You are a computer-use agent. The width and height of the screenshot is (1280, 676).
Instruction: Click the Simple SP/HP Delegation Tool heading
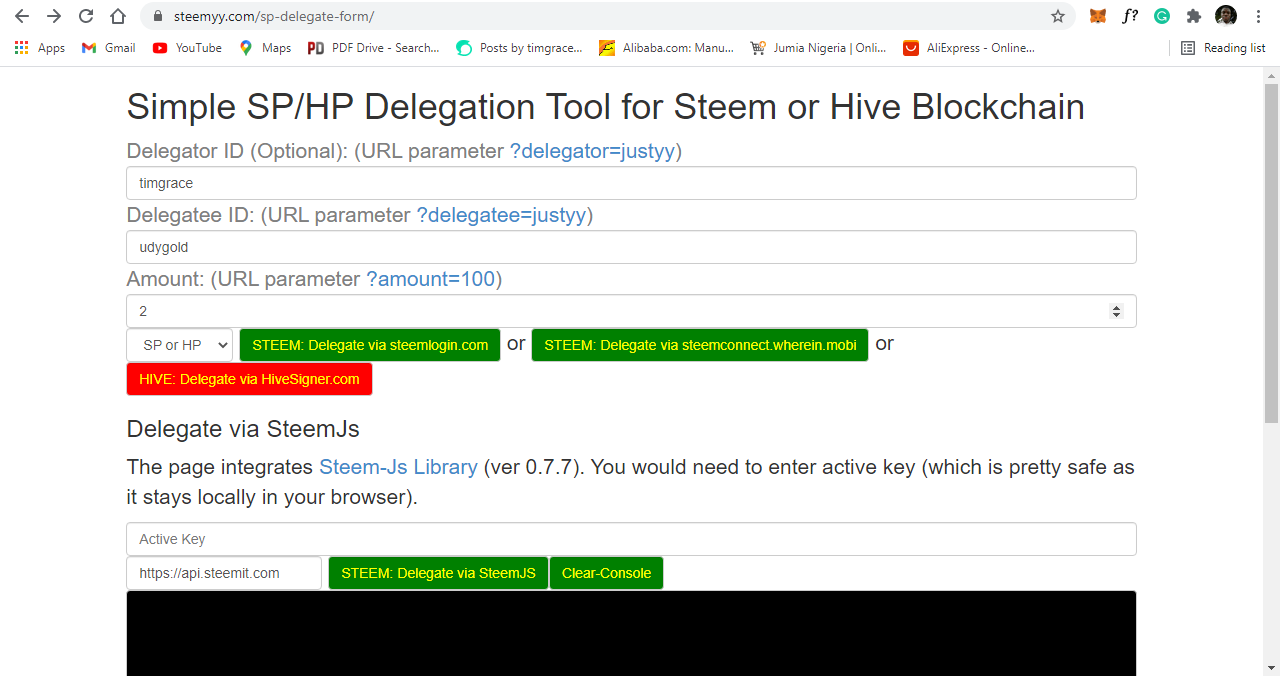tap(605, 106)
